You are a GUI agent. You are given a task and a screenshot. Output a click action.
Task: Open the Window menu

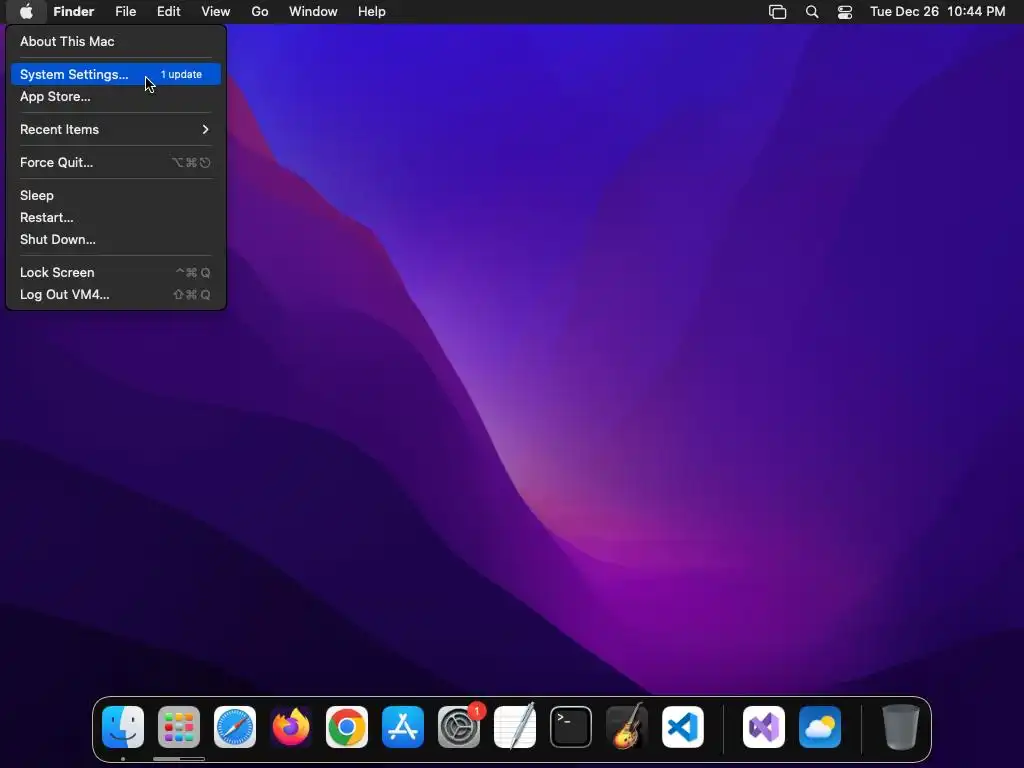point(313,12)
